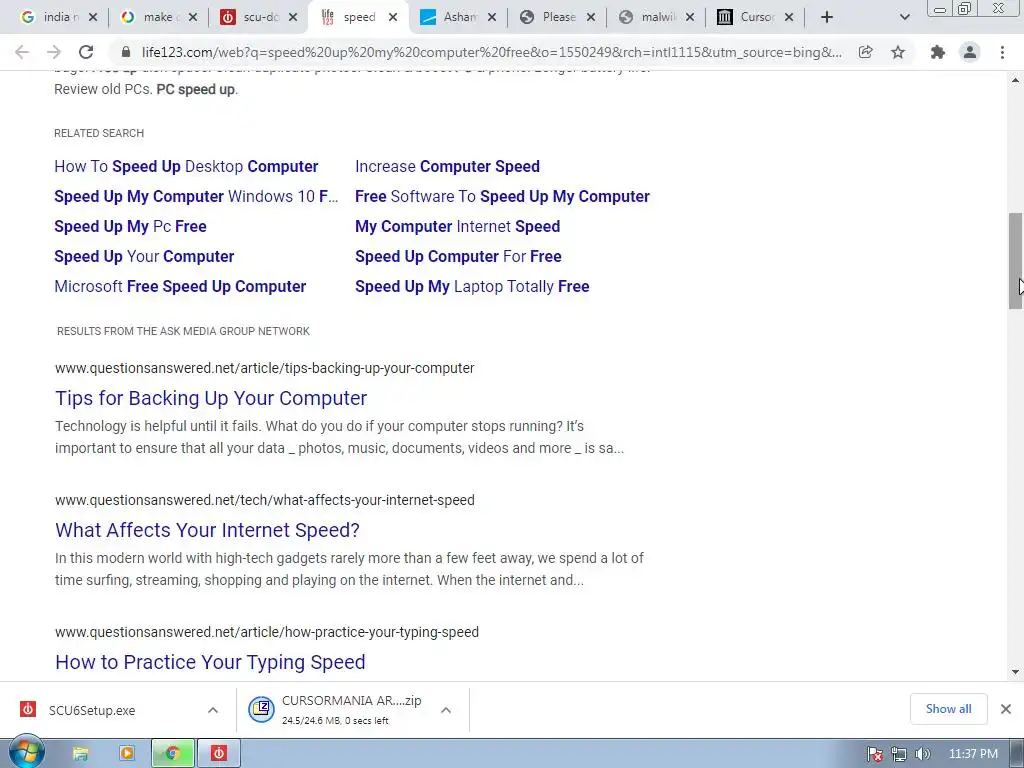The width and height of the screenshot is (1024, 768).
Task: Close the 'india' Google tab
Action: pyautogui.click(x=93, y=17)
